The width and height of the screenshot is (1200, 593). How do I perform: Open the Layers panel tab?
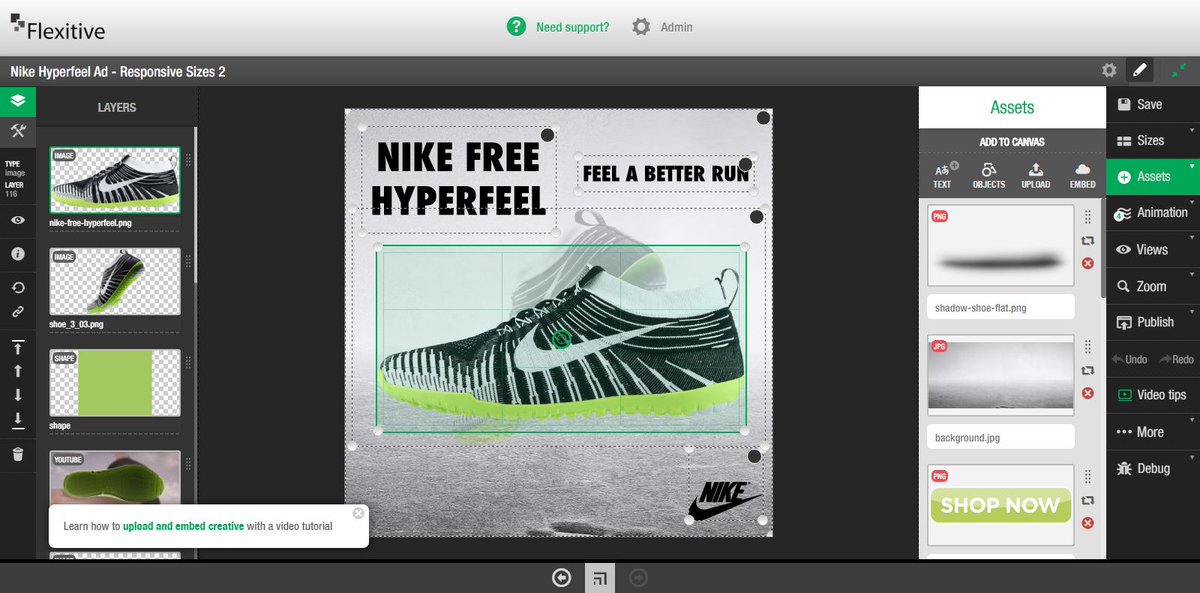17,102
